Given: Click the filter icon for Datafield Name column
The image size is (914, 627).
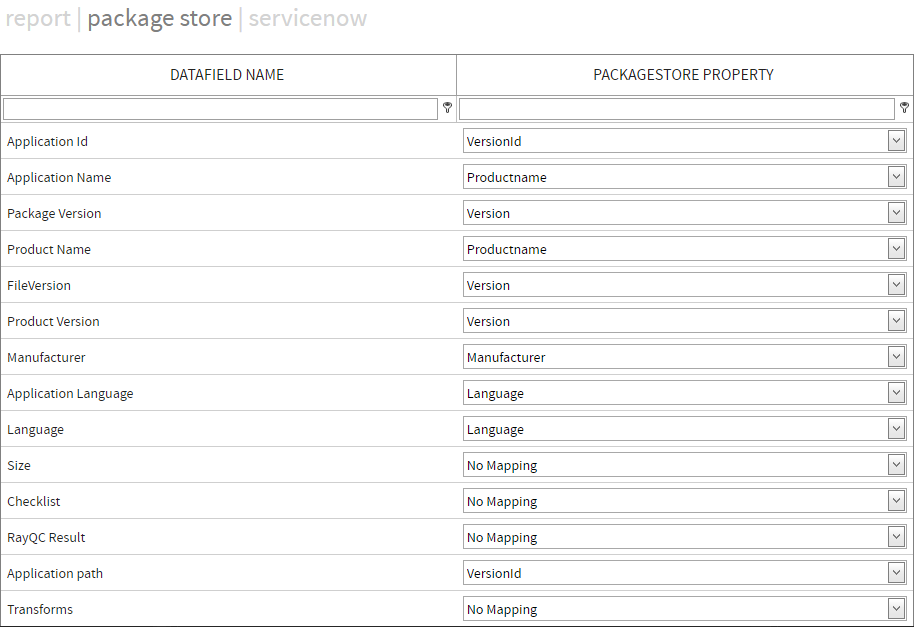Looking at the screenshot, I should click(x=446, y=108).
